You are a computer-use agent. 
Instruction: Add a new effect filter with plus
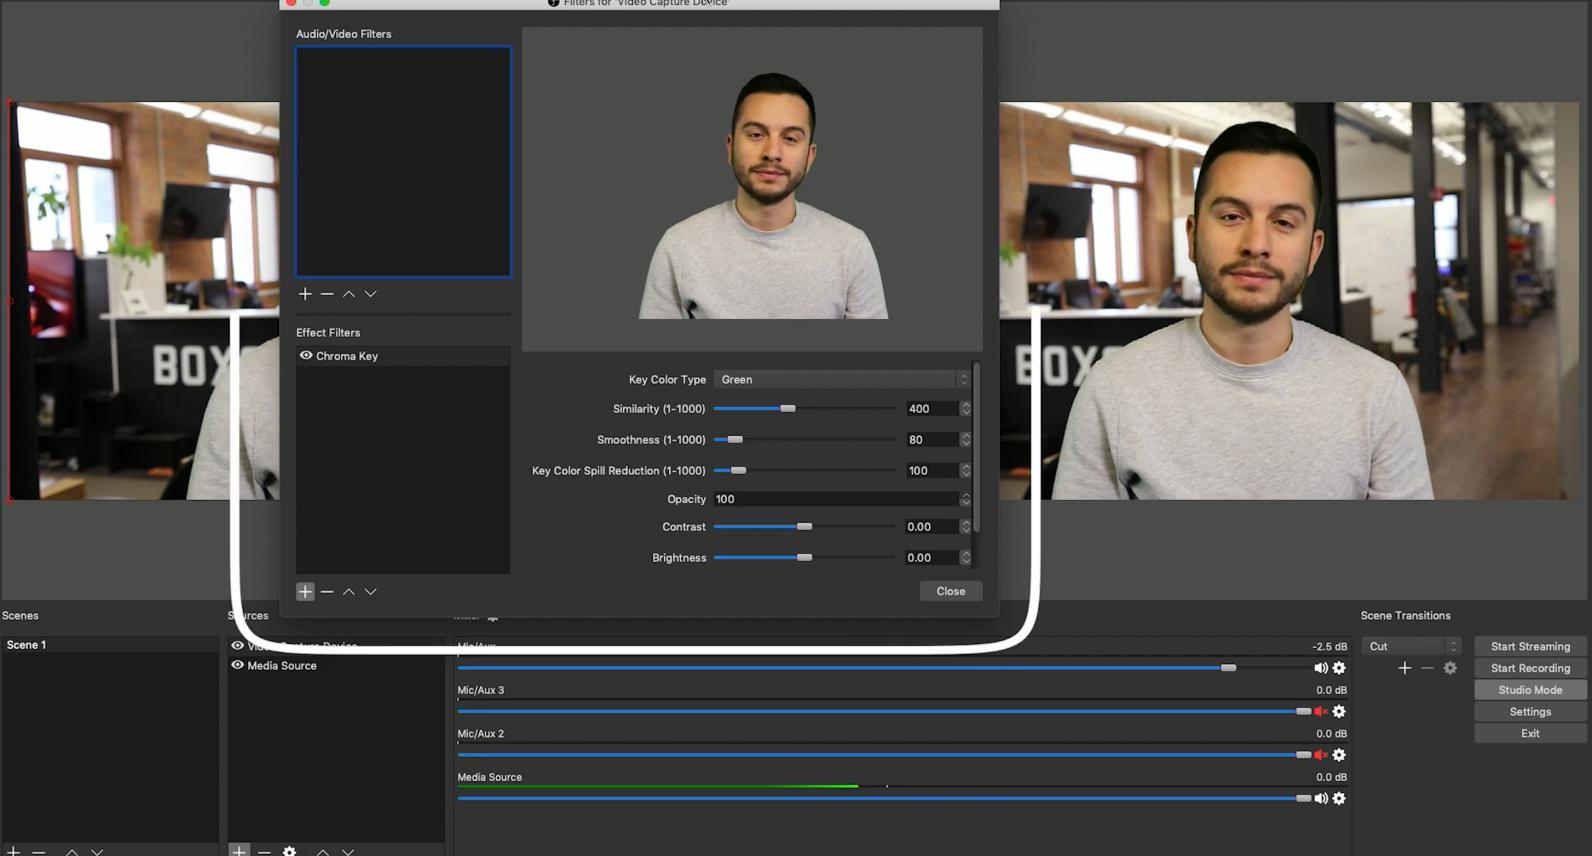tap(305, 592)
